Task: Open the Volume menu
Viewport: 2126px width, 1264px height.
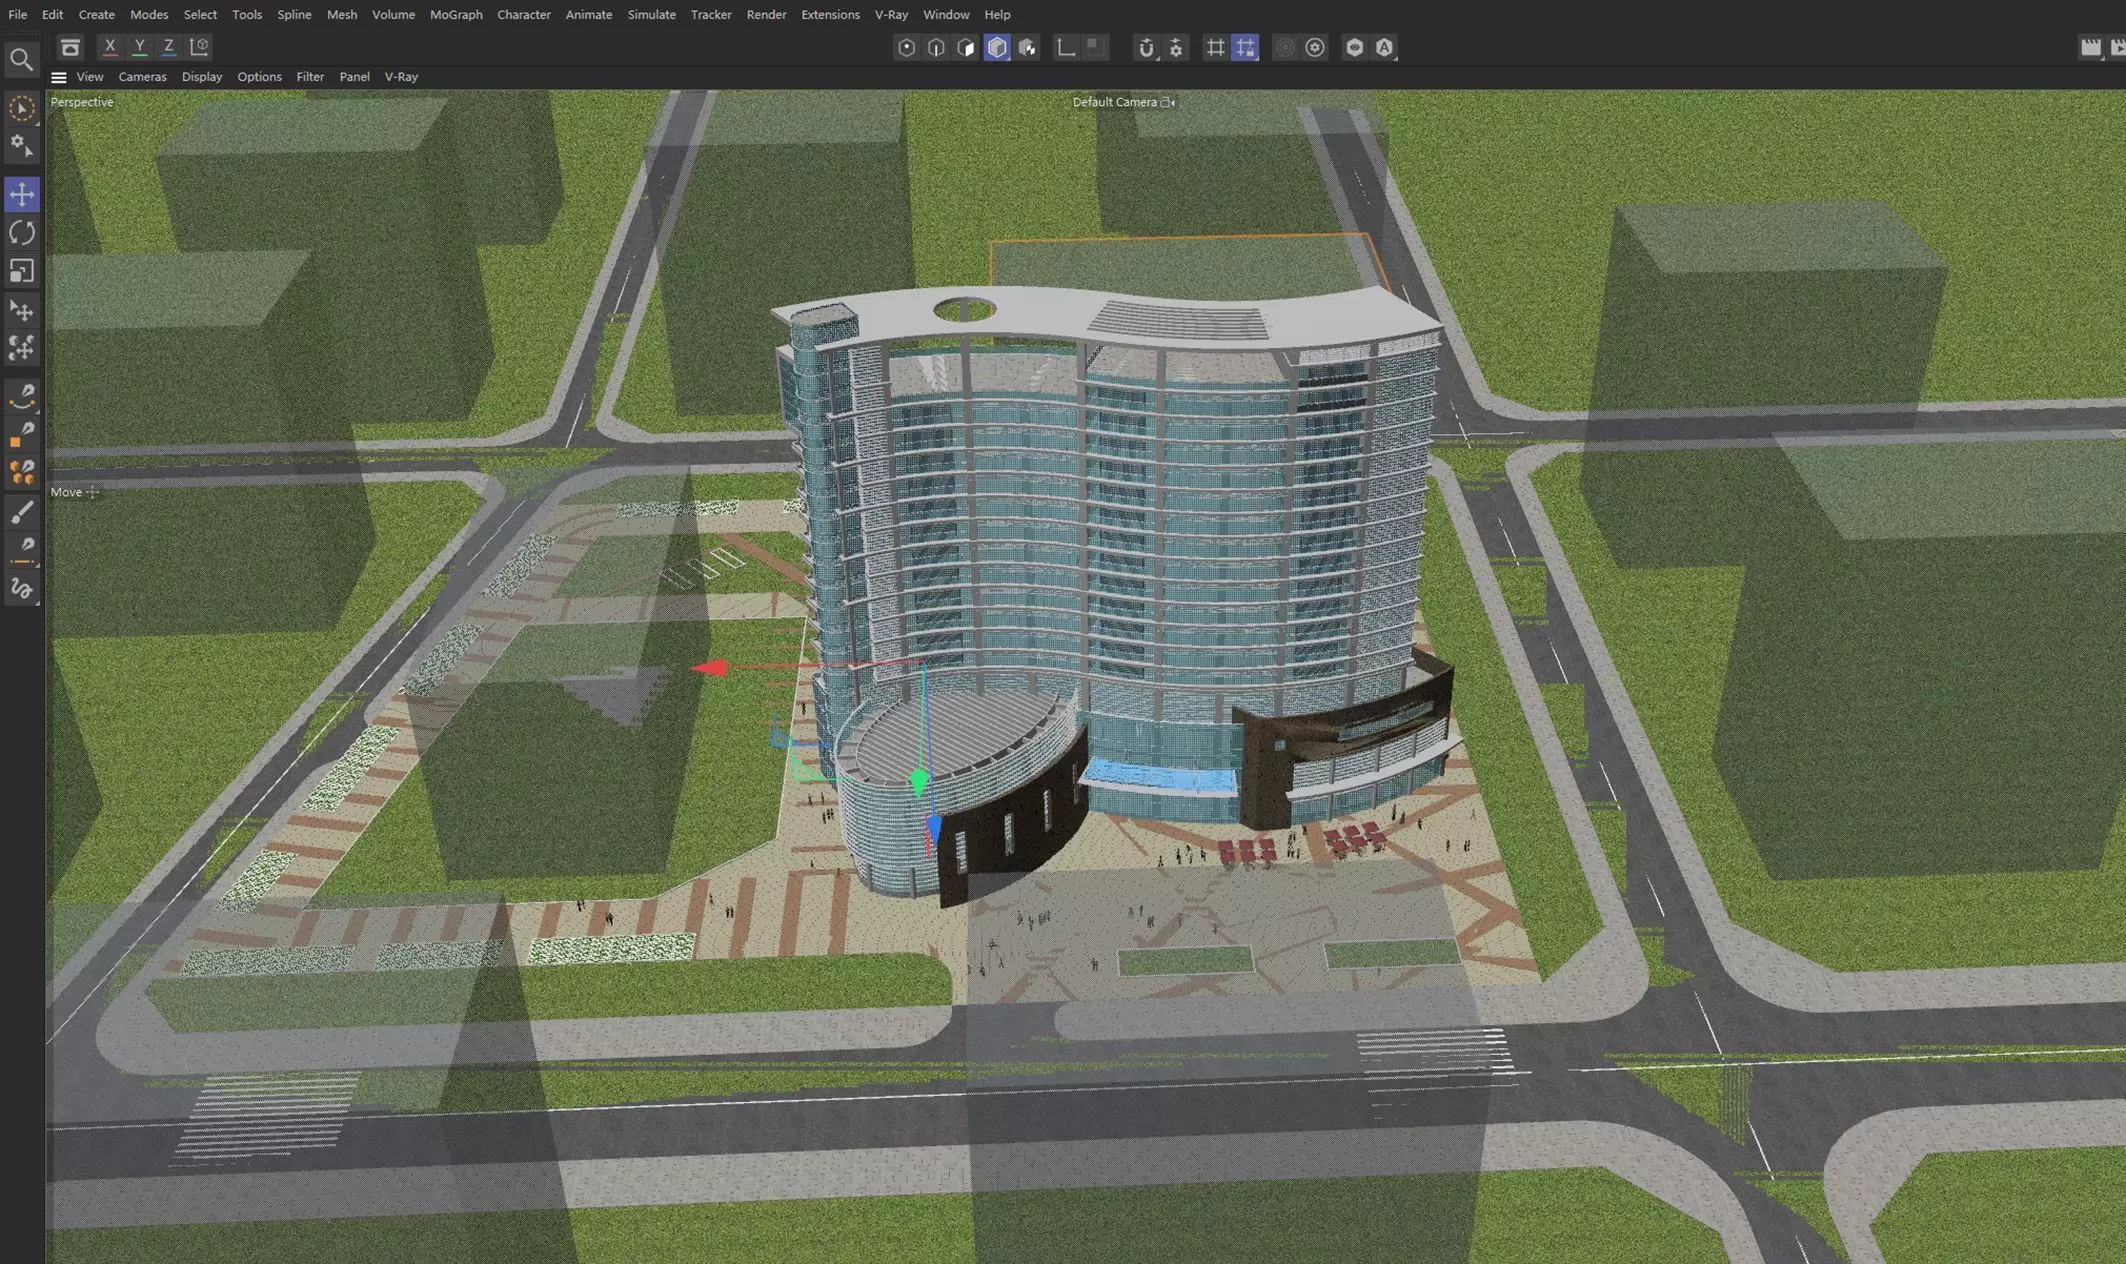Action: tap(393, 14)
